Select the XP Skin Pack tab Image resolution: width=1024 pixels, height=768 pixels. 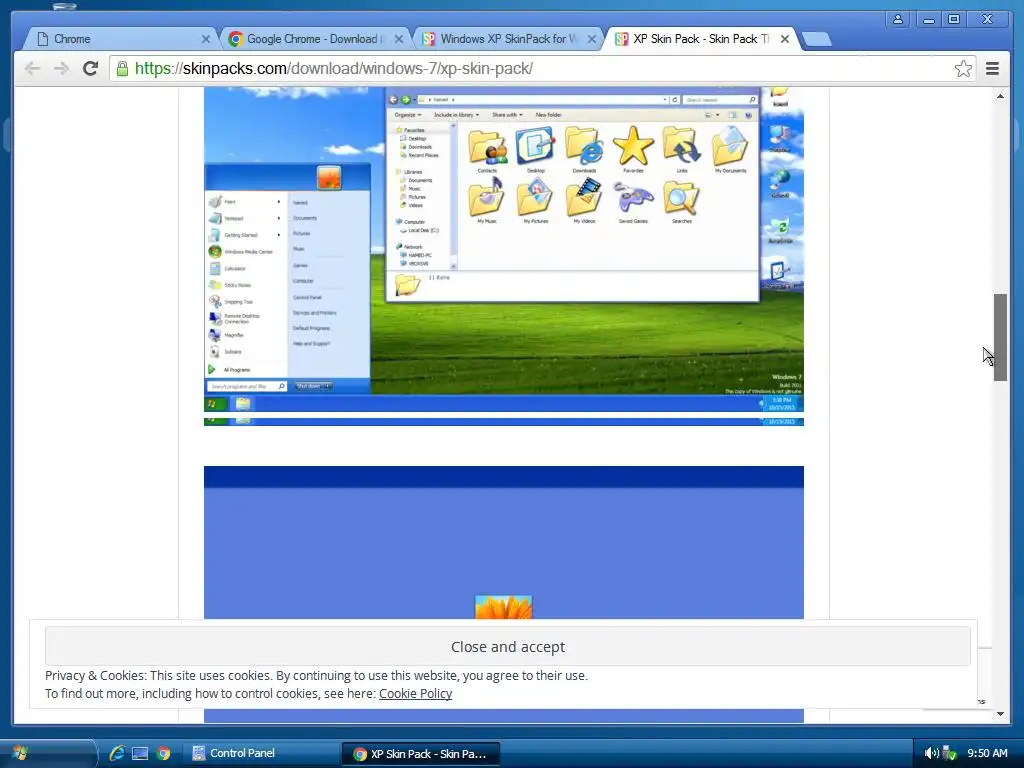(x=700, y=39)
